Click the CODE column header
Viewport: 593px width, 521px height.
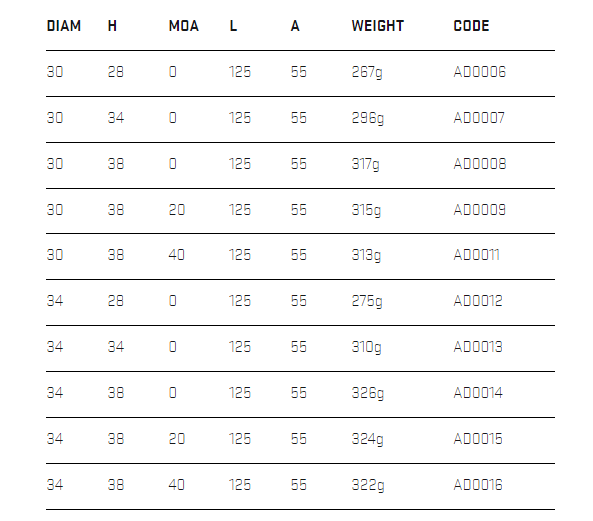pos(471,26)
